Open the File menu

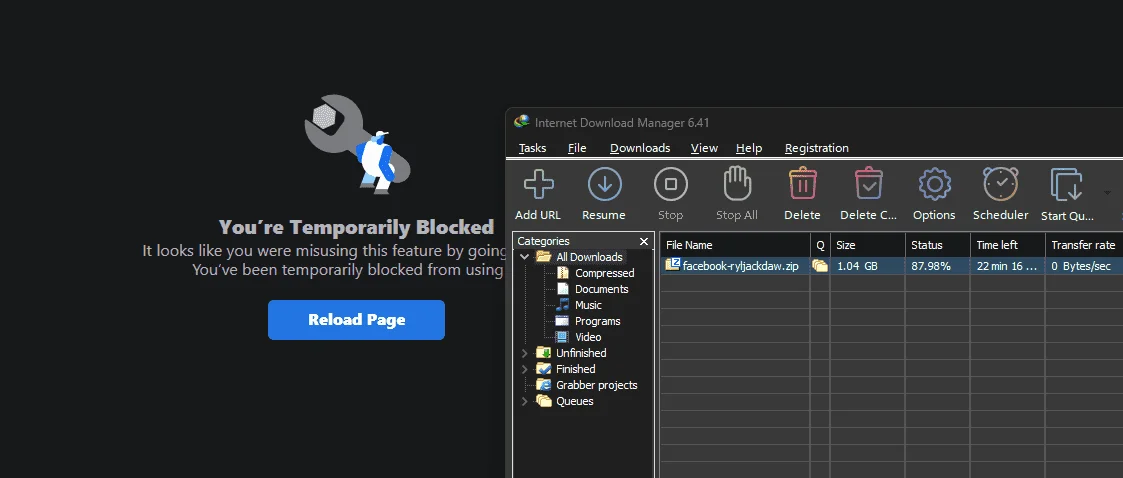577,148
